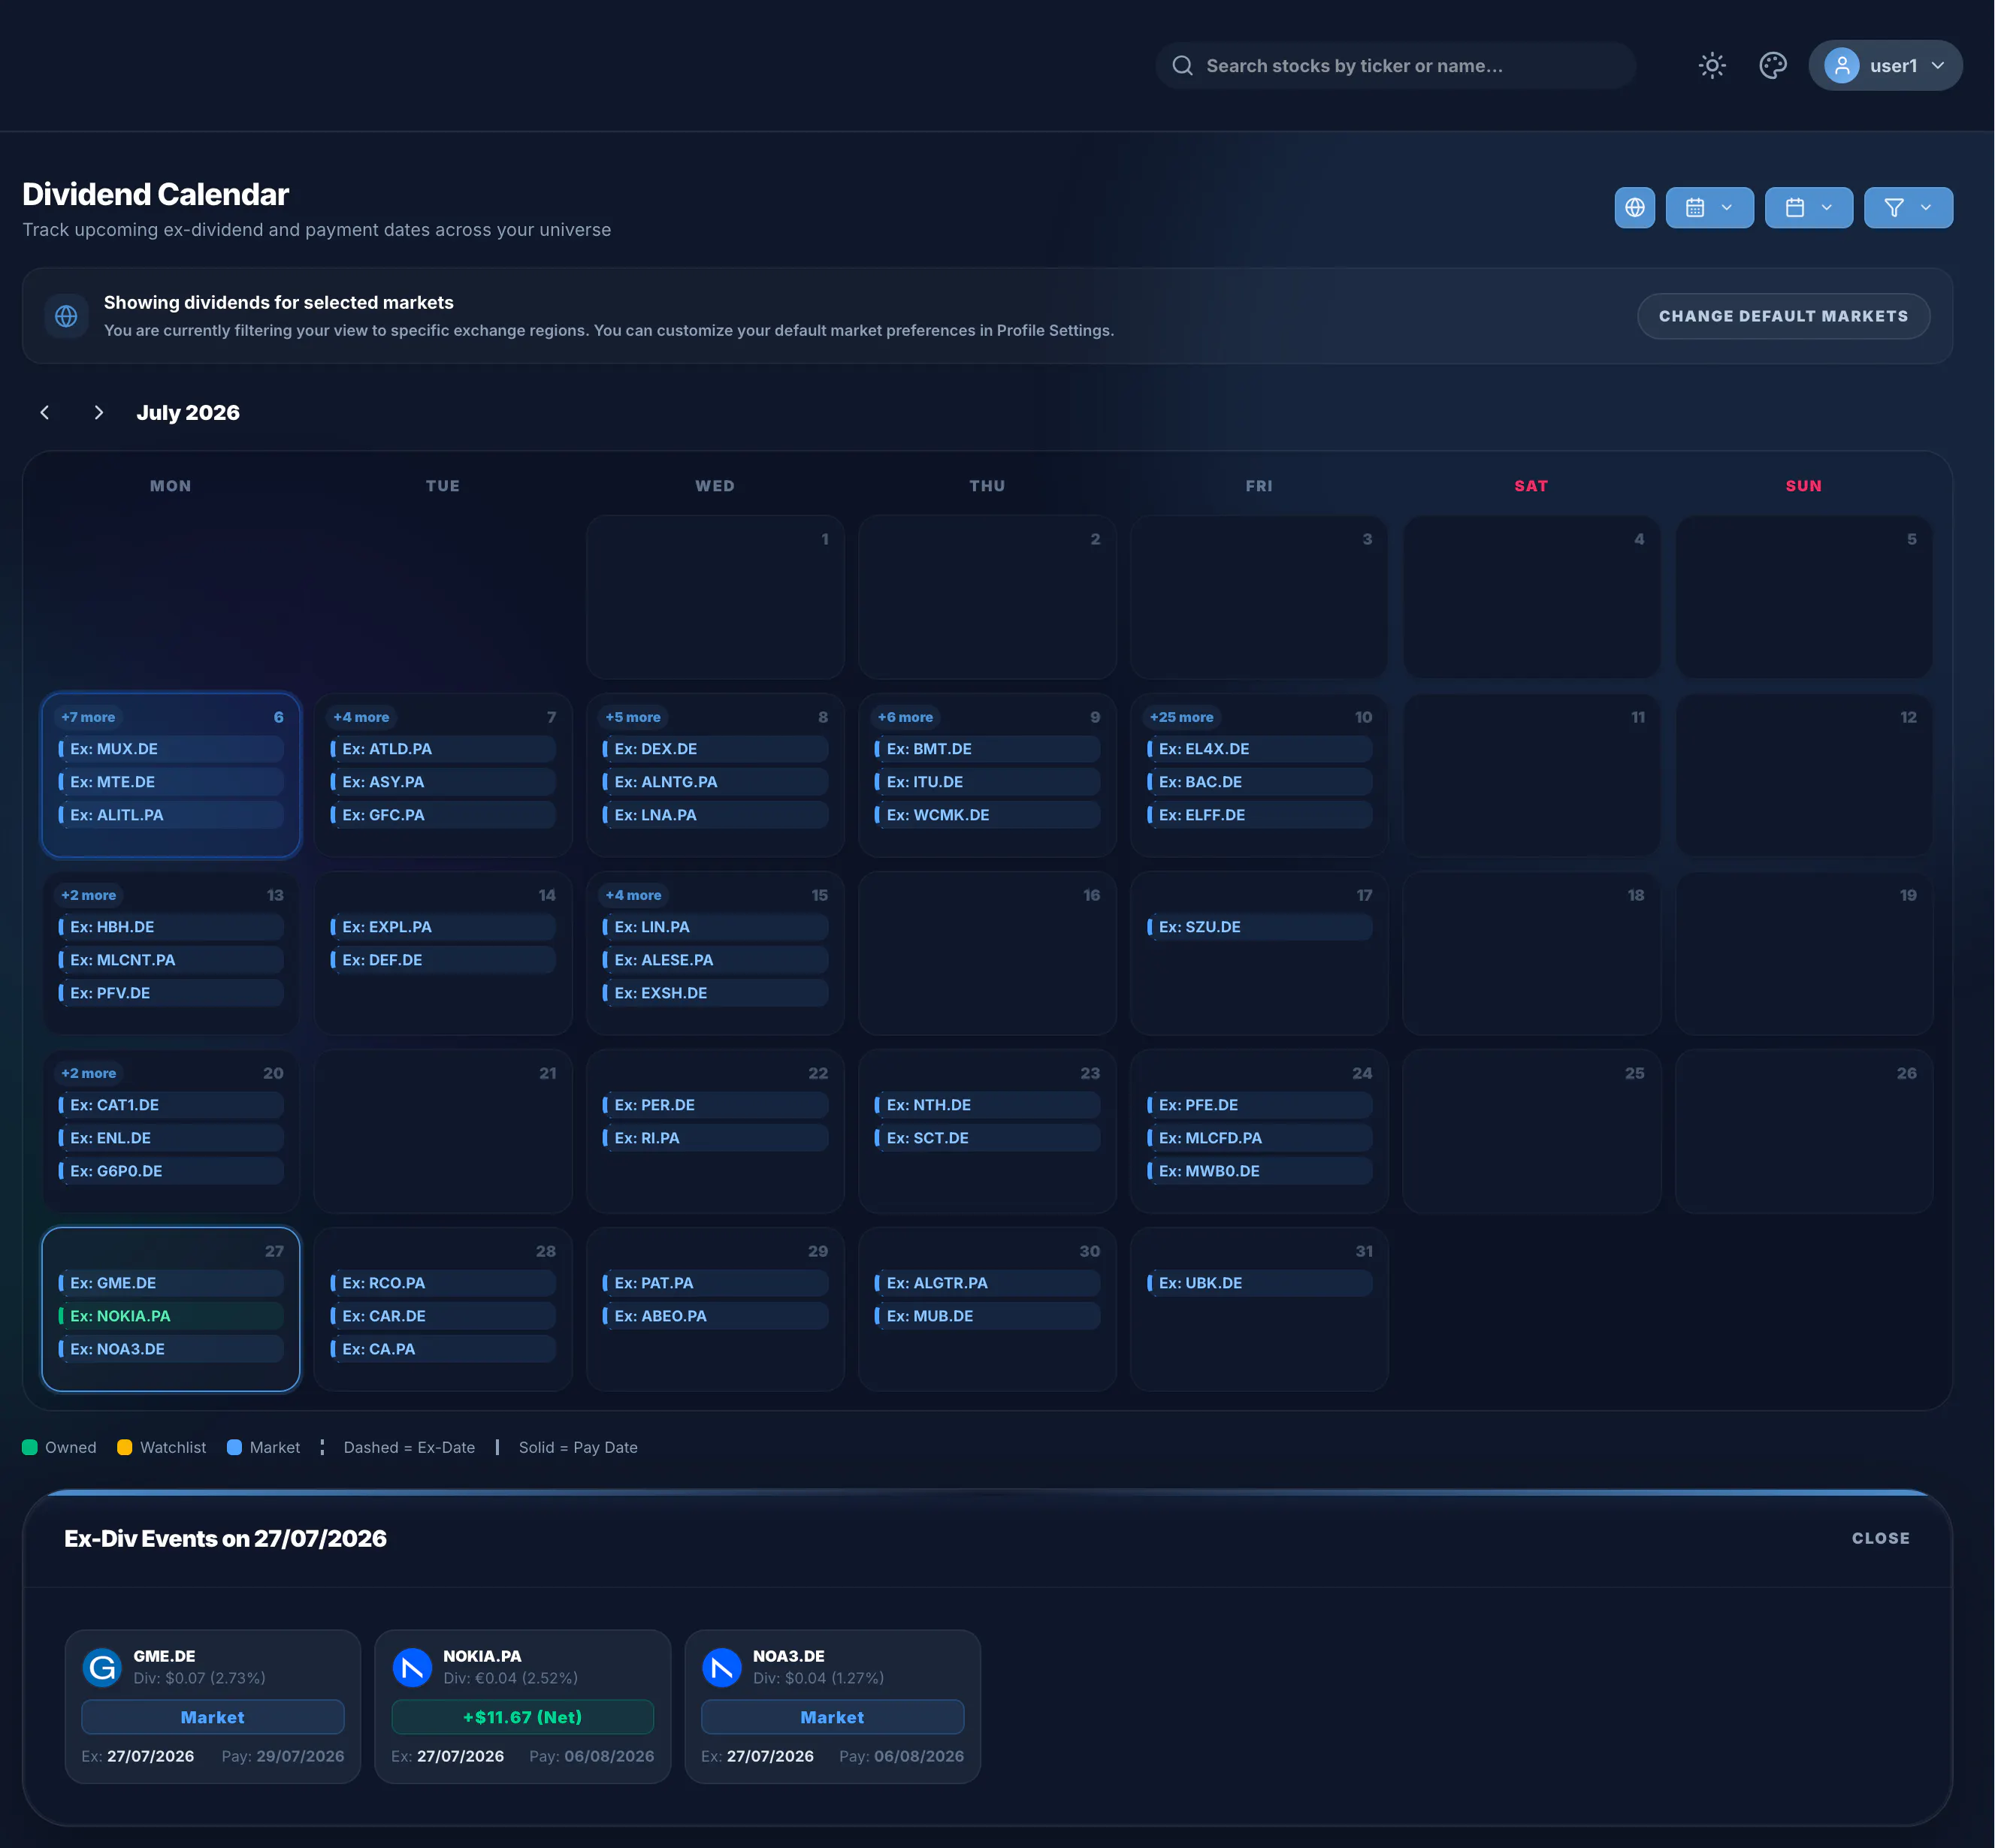Select owned Ex: NOKIA.PA event
The width and height of the screenshot is (1995, 1848).
171,1316
